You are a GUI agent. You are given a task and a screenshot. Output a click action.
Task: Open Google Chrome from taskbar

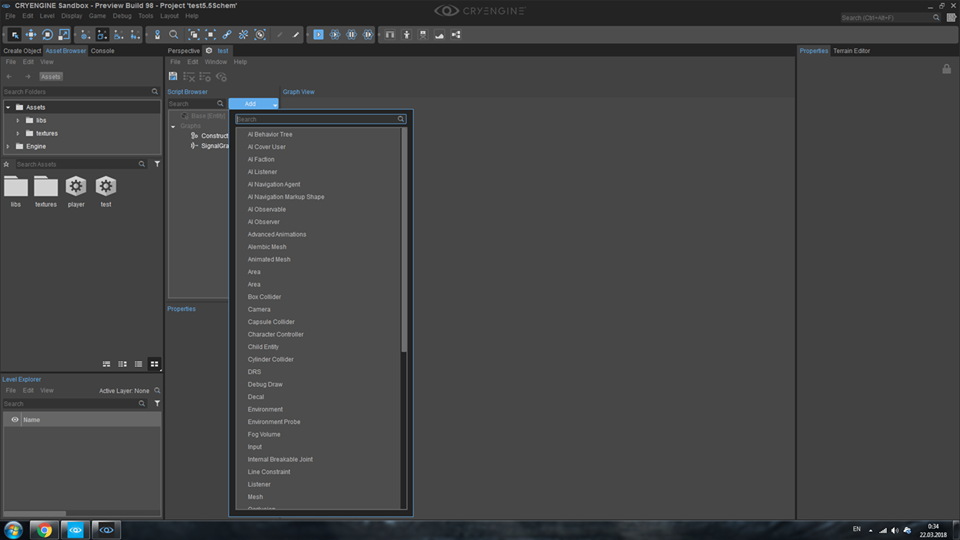tap(44, 530)
